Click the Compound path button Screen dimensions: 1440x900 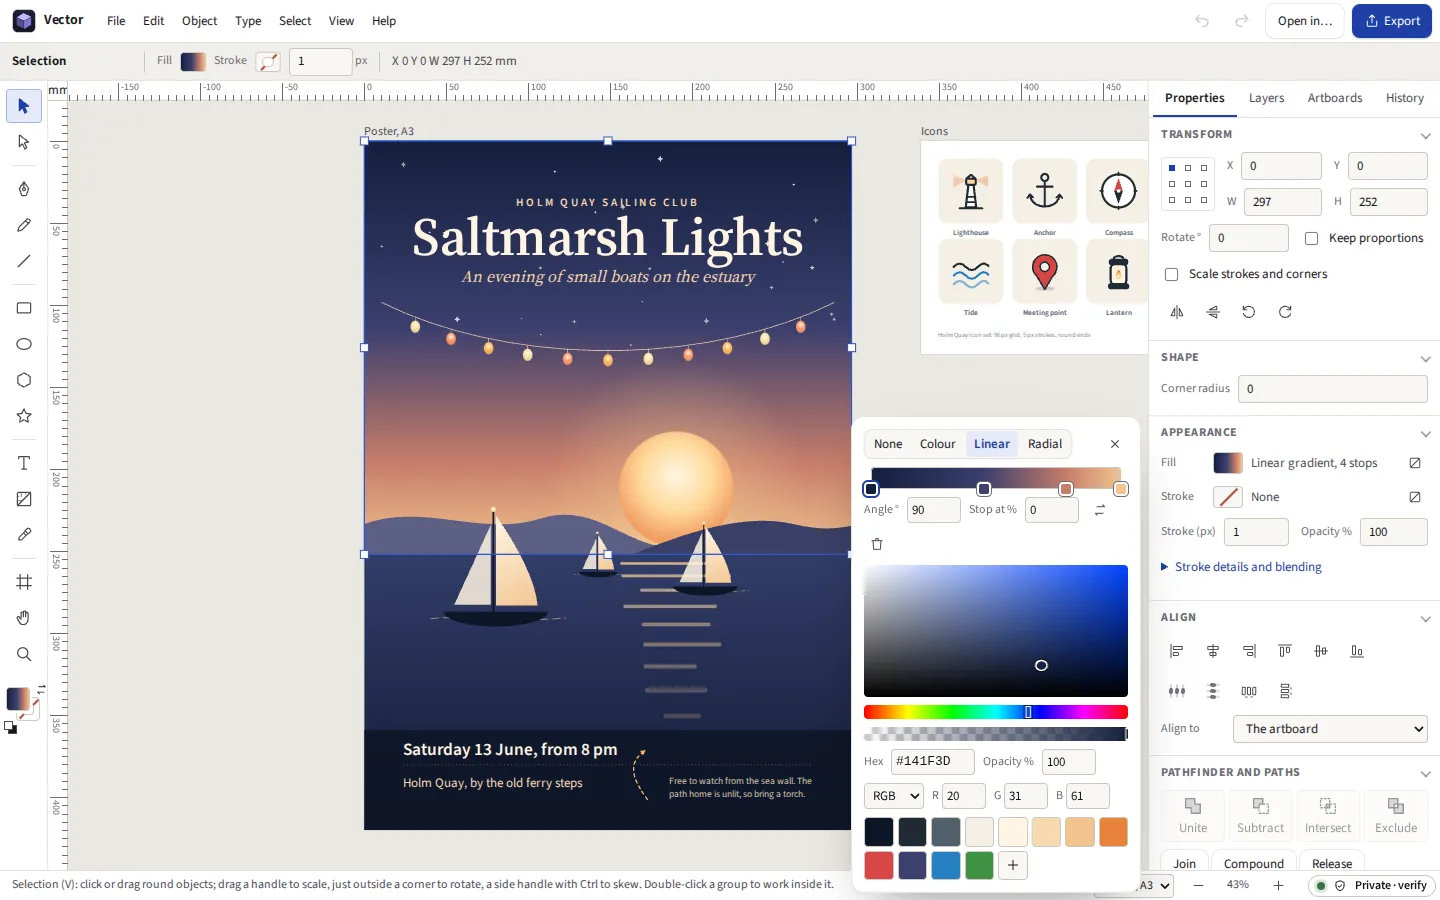coord(1254,863)
